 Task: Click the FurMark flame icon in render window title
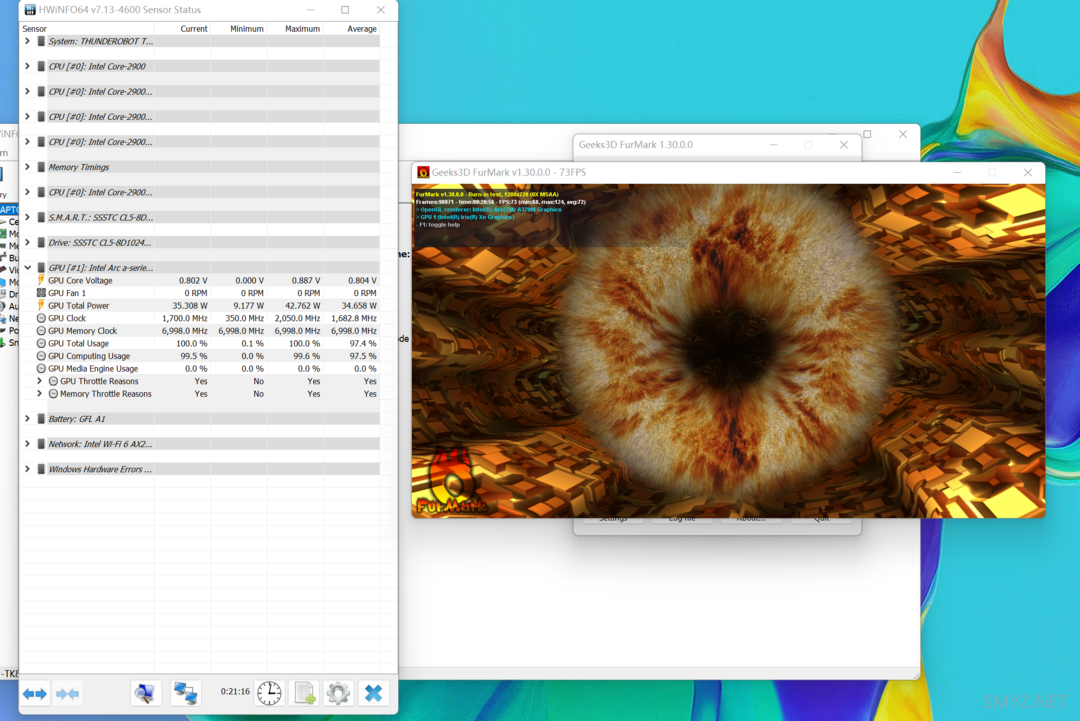(423, 172)
